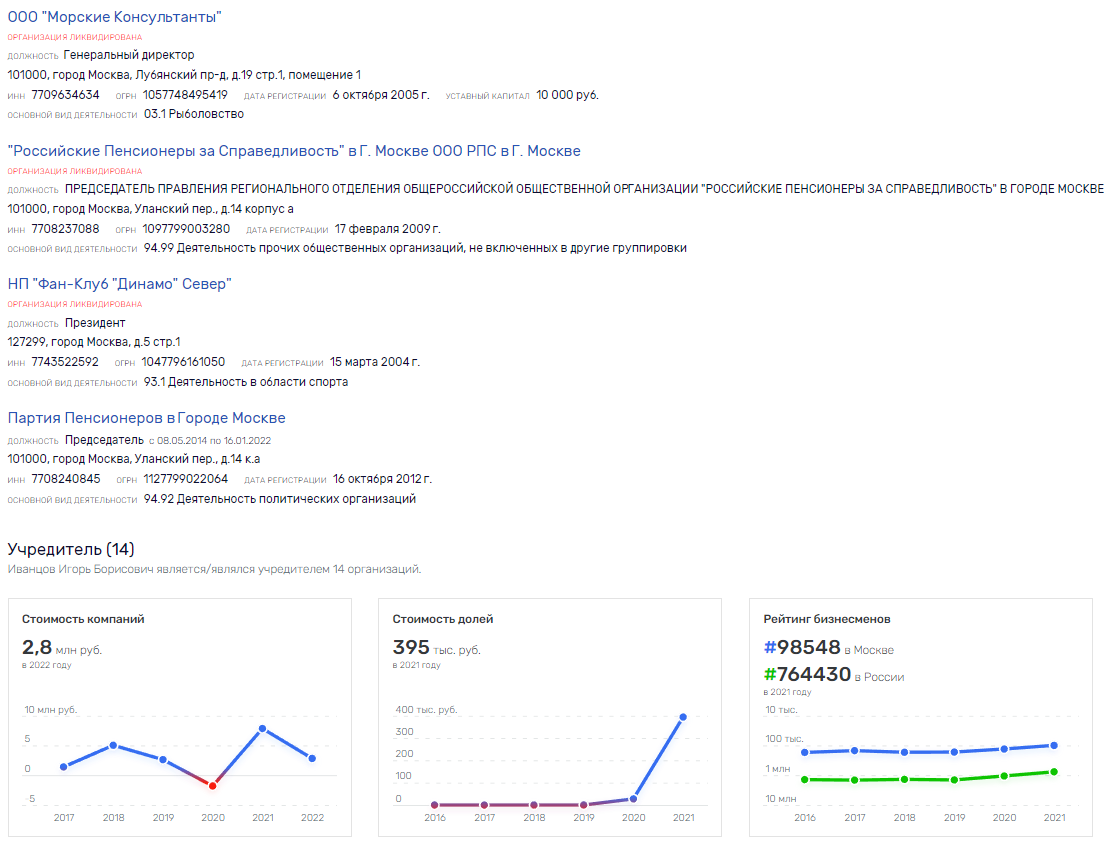This screenshot has height=846, width=1115.
Task: Open ООО "Морские Консультанты" company link
Action: [x=114, y=17]
